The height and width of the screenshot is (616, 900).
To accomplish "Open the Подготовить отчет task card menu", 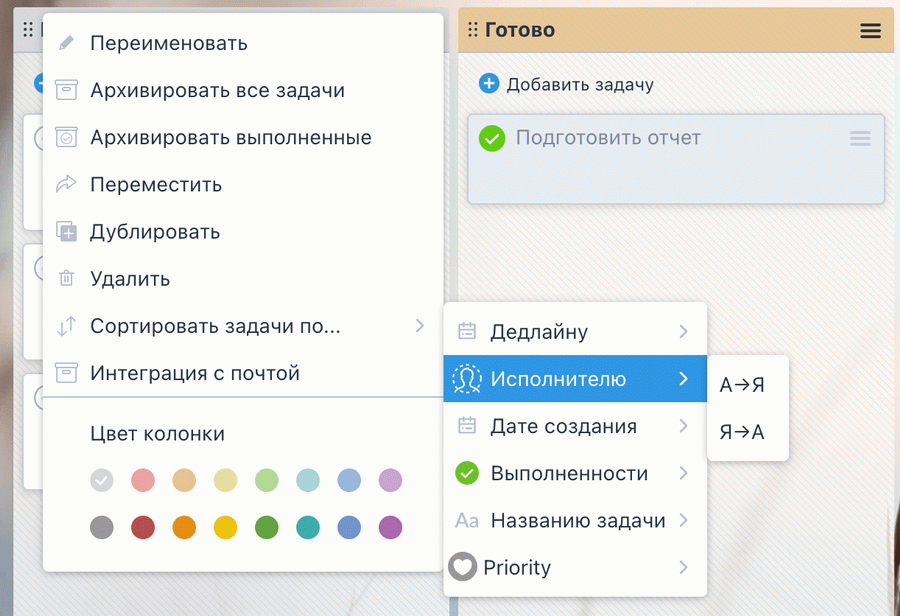I will 860,139.
